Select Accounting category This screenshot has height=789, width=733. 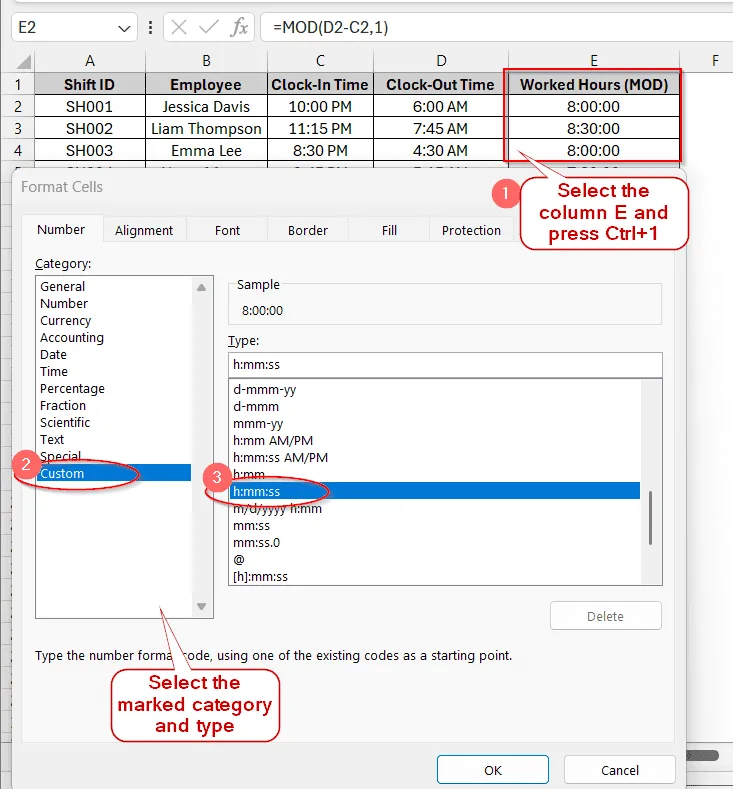(115, 338)
